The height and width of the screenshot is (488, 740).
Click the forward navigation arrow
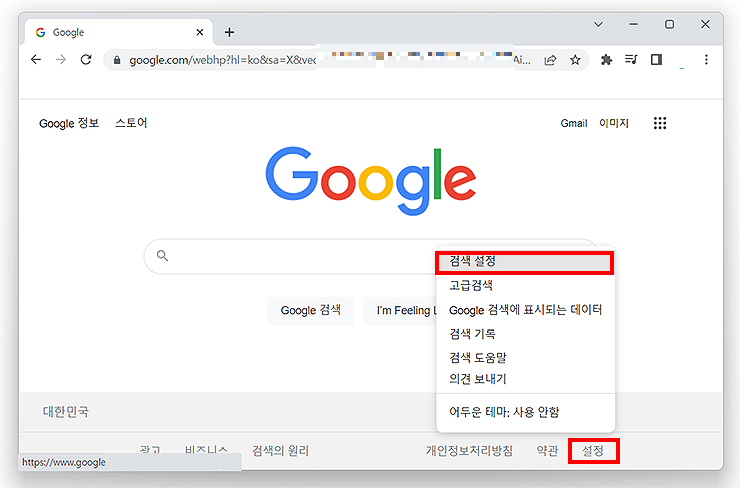tap(61, 59)
